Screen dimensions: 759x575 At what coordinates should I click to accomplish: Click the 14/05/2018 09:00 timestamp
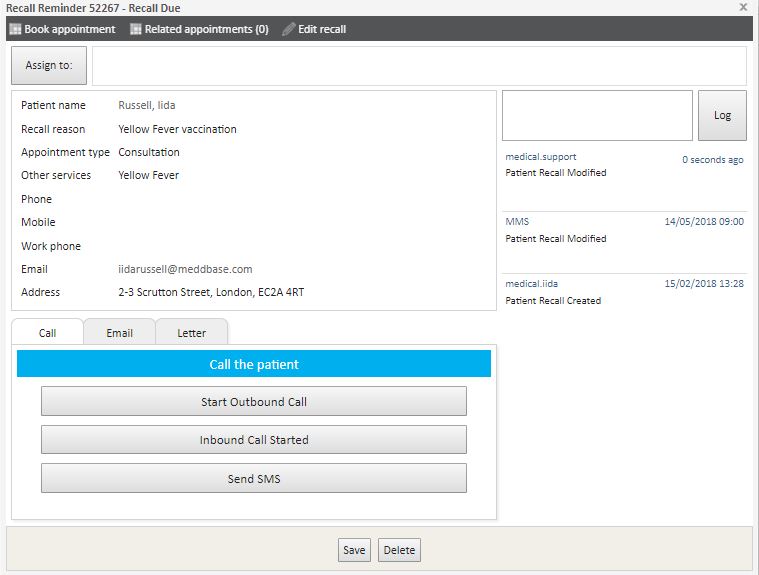[x=704, y=222]
